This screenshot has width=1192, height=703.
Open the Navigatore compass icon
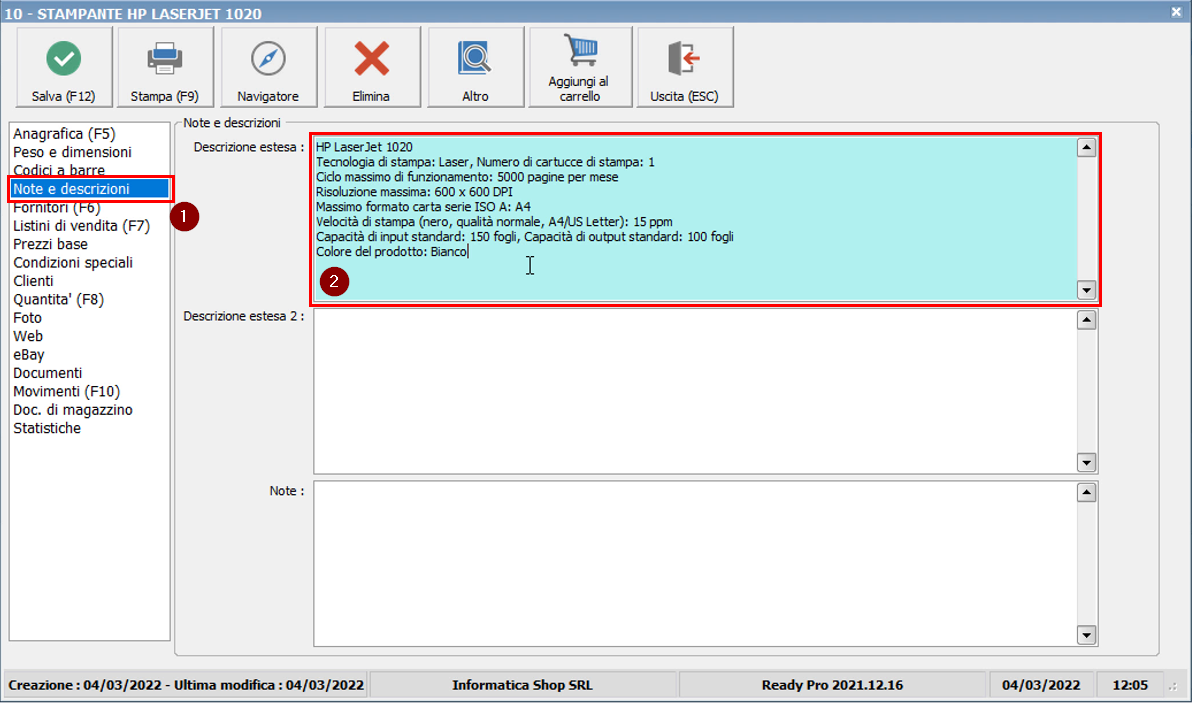tap(268, 59)
